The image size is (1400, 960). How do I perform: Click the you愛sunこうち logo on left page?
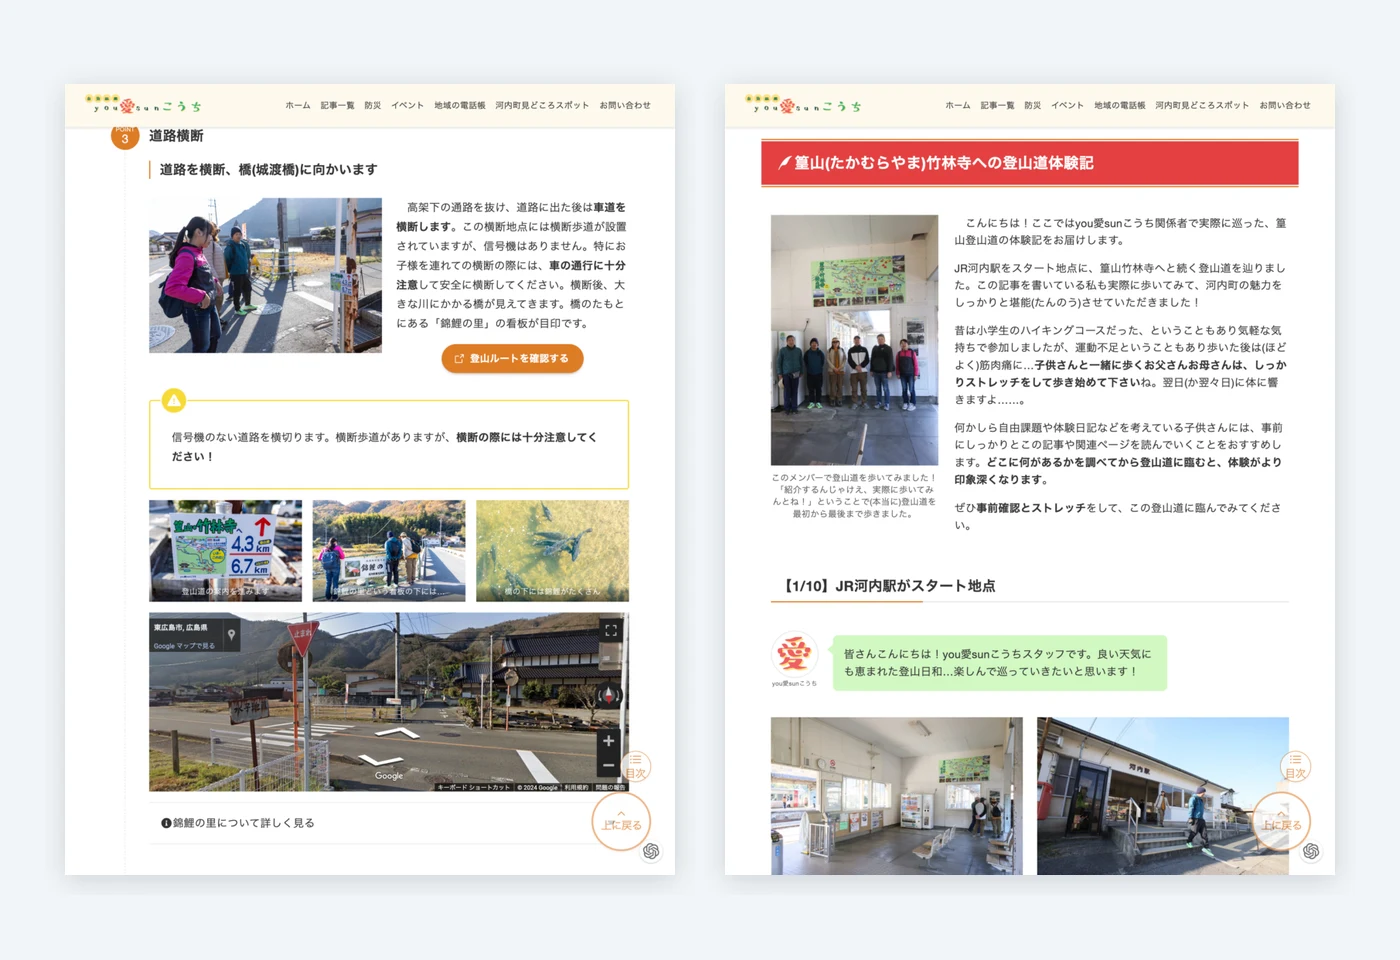pyautogui.click(x=144, y=104)
